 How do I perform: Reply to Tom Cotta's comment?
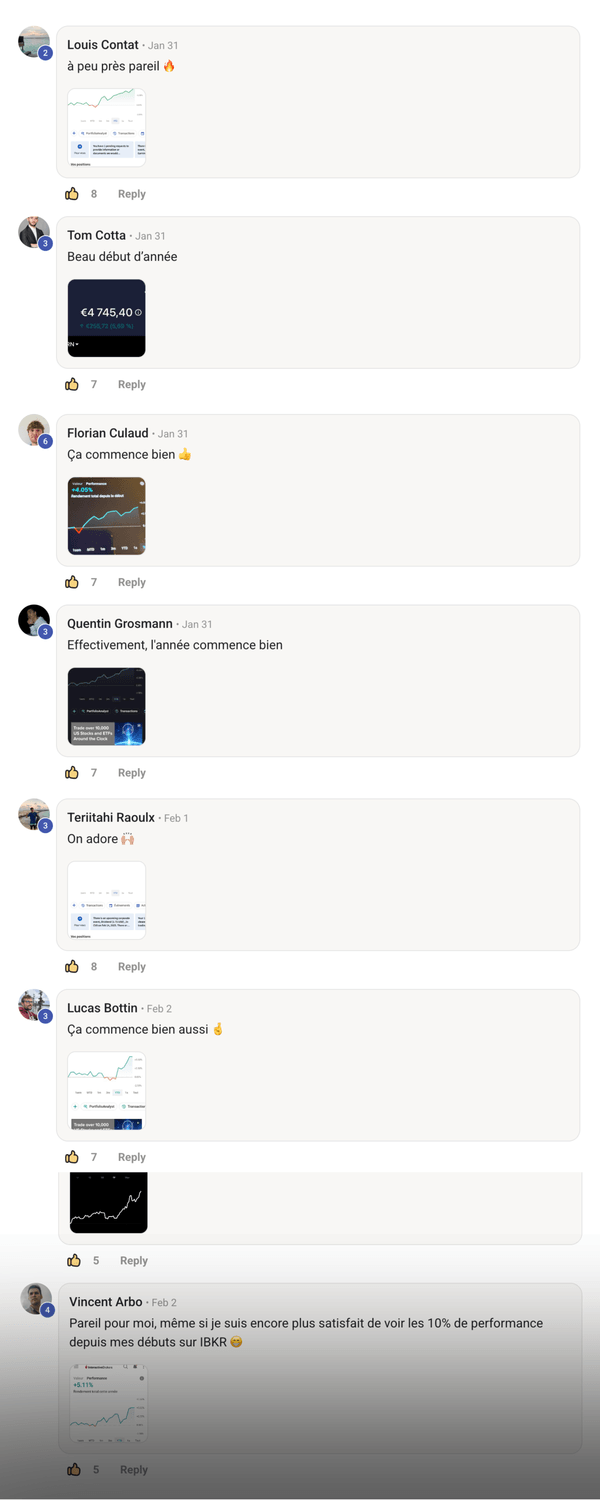[132, 384]
